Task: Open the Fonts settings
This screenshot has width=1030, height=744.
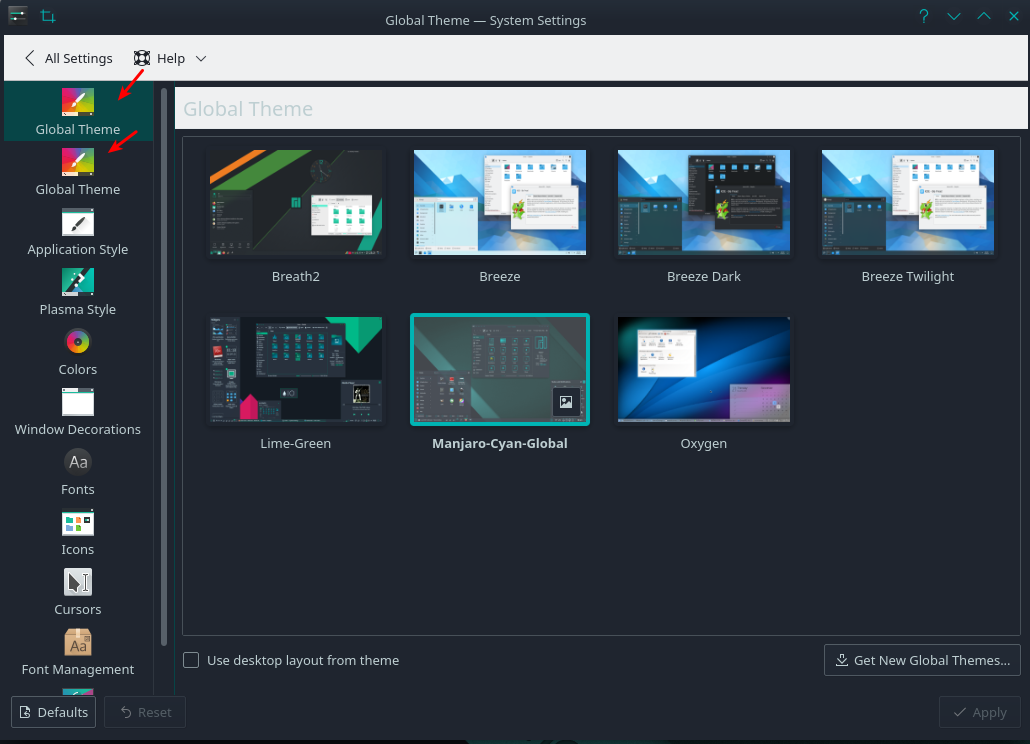Action: pos(78,472)
